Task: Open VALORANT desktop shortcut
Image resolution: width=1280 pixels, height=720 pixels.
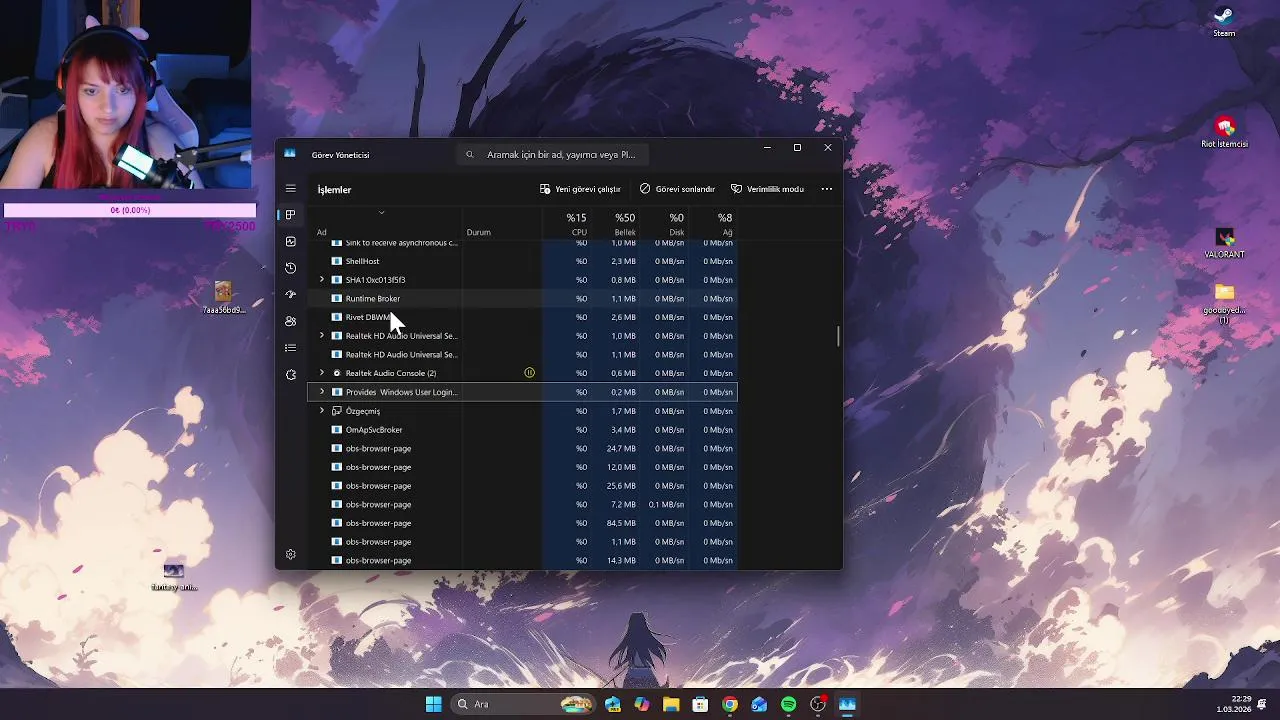Action: point(1224,243)
